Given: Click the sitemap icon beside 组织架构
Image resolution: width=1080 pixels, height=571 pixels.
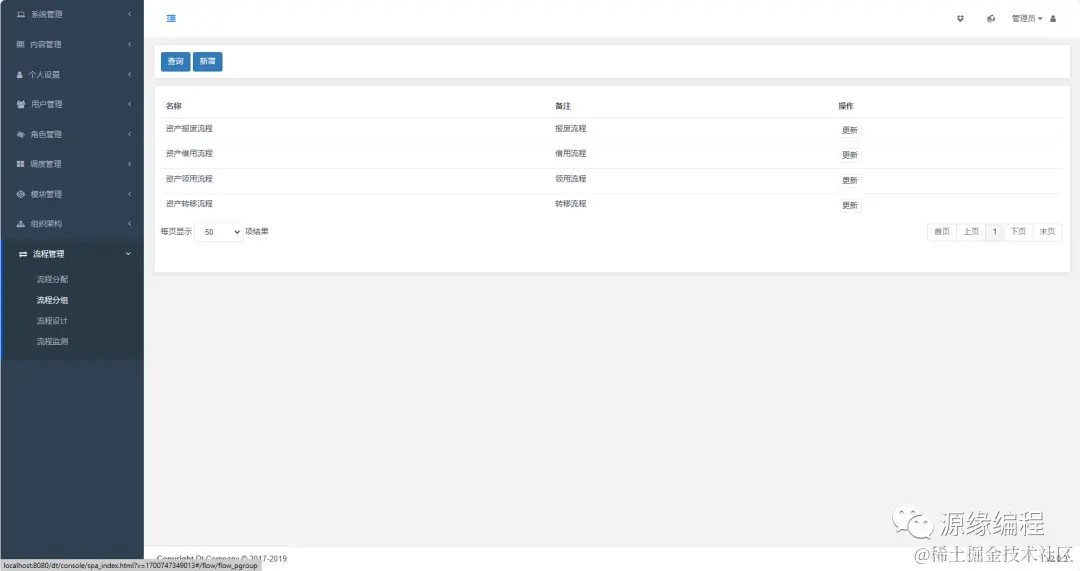Looking at the screenshot, I should click(21, 224).
